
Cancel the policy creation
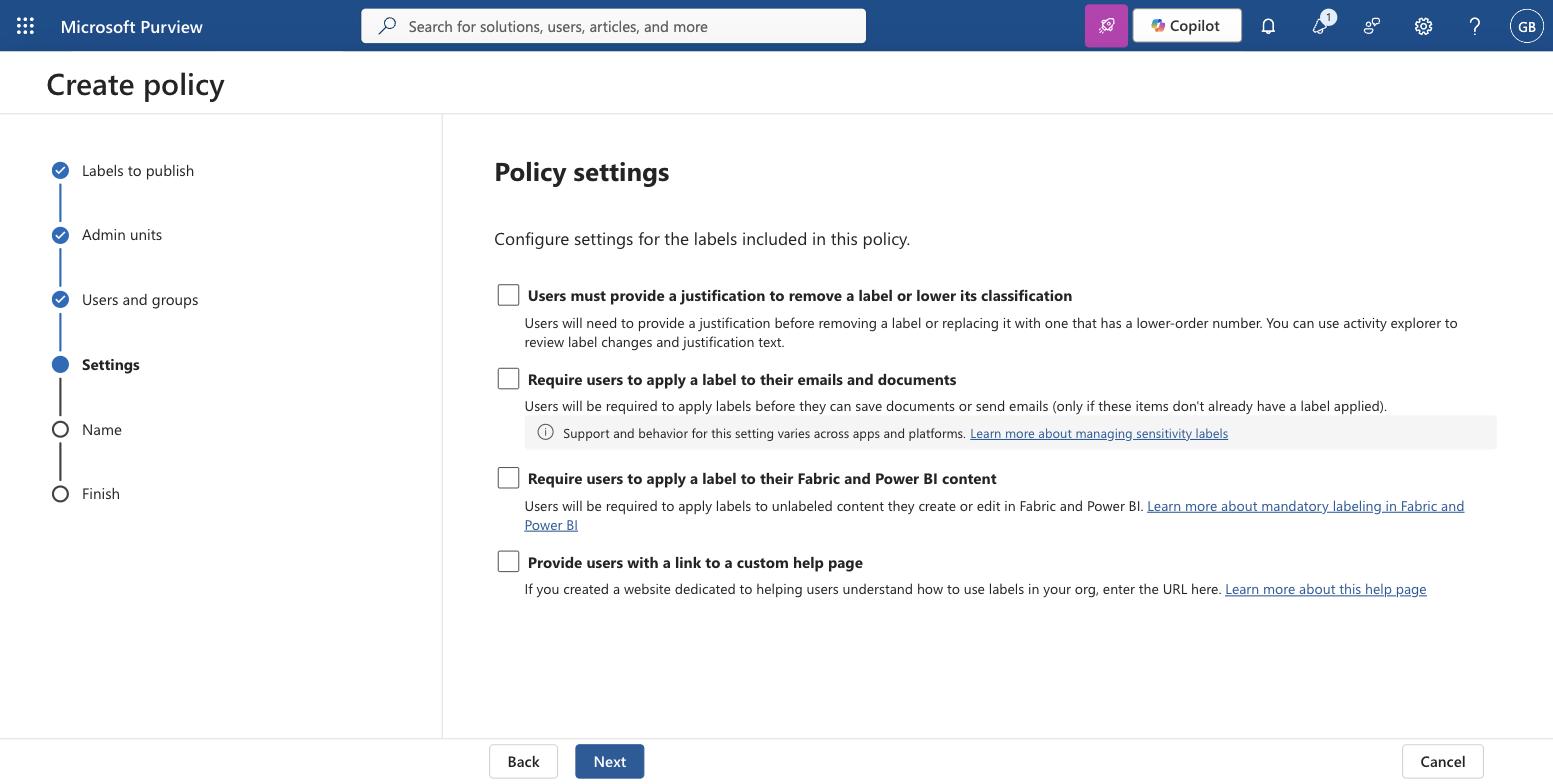1443,762
